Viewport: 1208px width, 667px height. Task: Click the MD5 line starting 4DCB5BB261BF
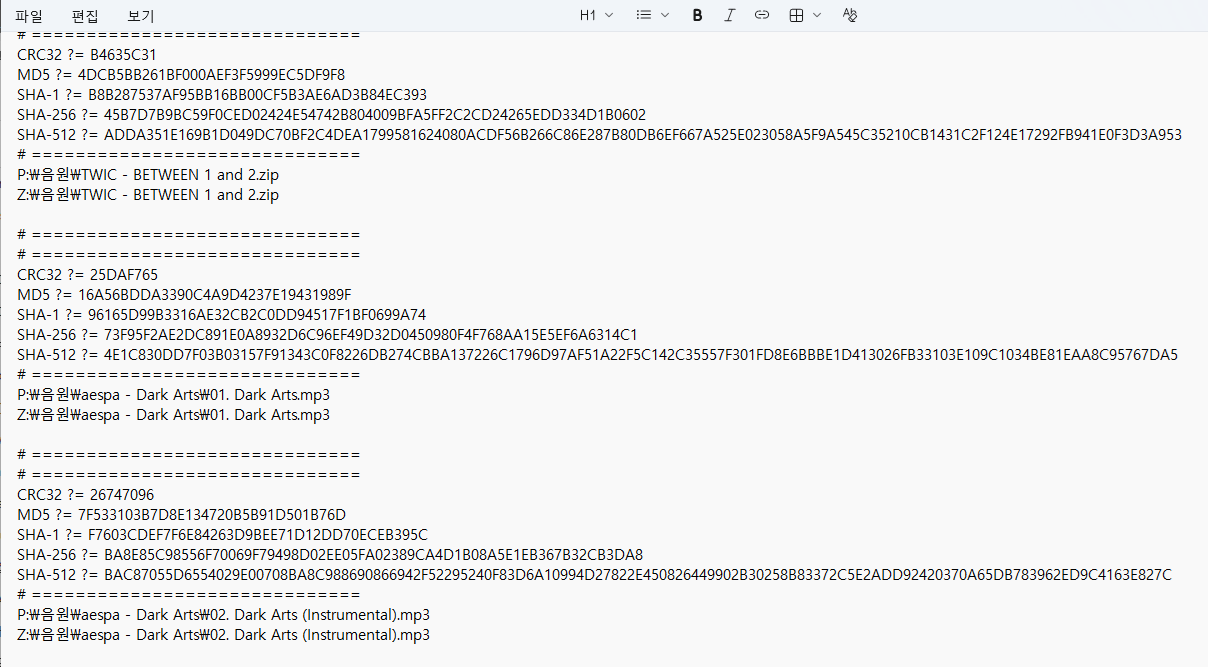tap(181, 75)
